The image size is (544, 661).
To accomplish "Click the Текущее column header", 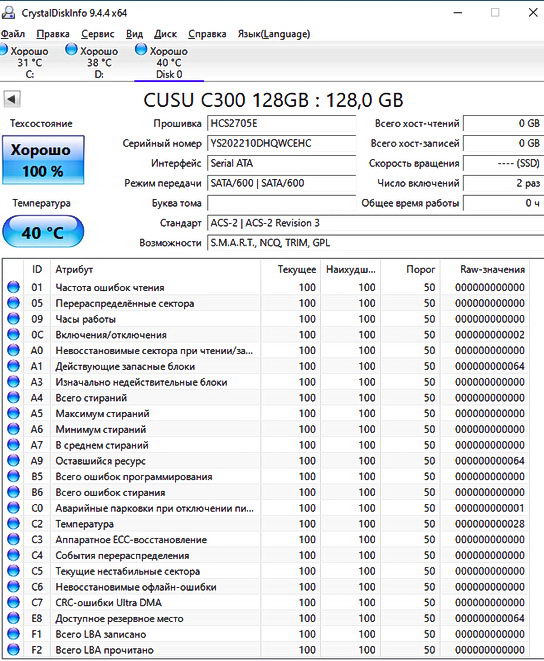I will (291, 269).
